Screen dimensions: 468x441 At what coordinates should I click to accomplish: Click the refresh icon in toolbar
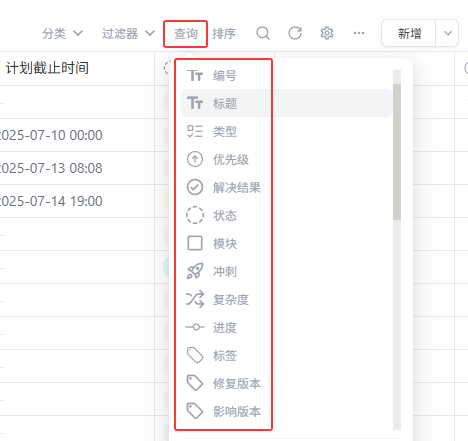click(x=295, y=33)
